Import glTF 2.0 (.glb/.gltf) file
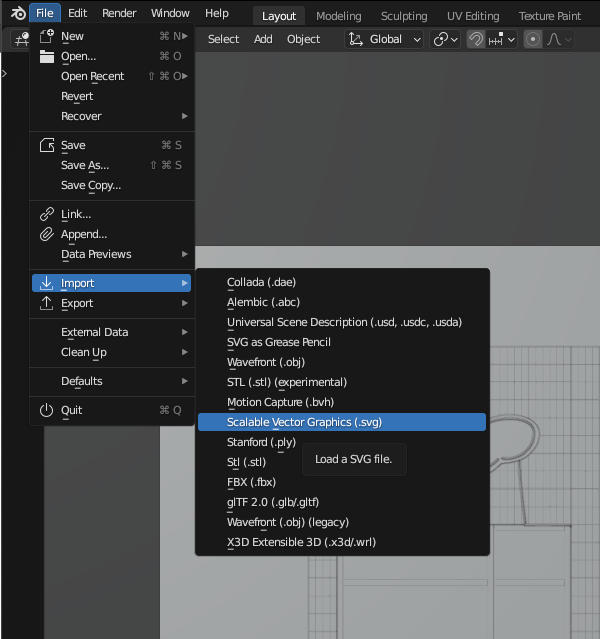 coord(342,502)
